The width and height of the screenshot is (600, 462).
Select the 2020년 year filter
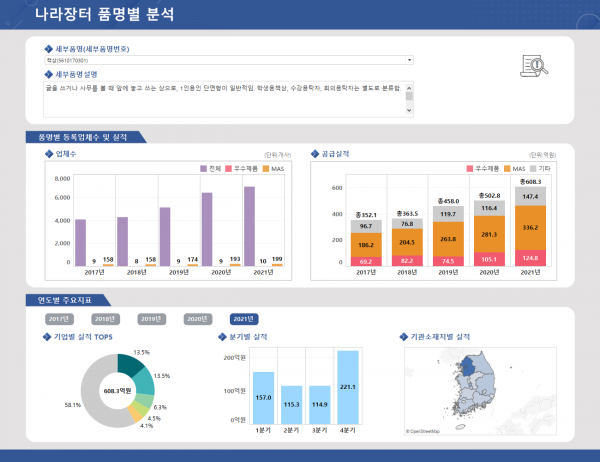coord(198,318)
